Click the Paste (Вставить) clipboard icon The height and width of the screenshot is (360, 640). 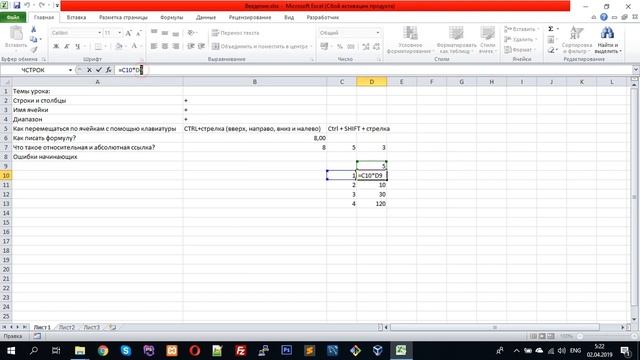point(16,33)
